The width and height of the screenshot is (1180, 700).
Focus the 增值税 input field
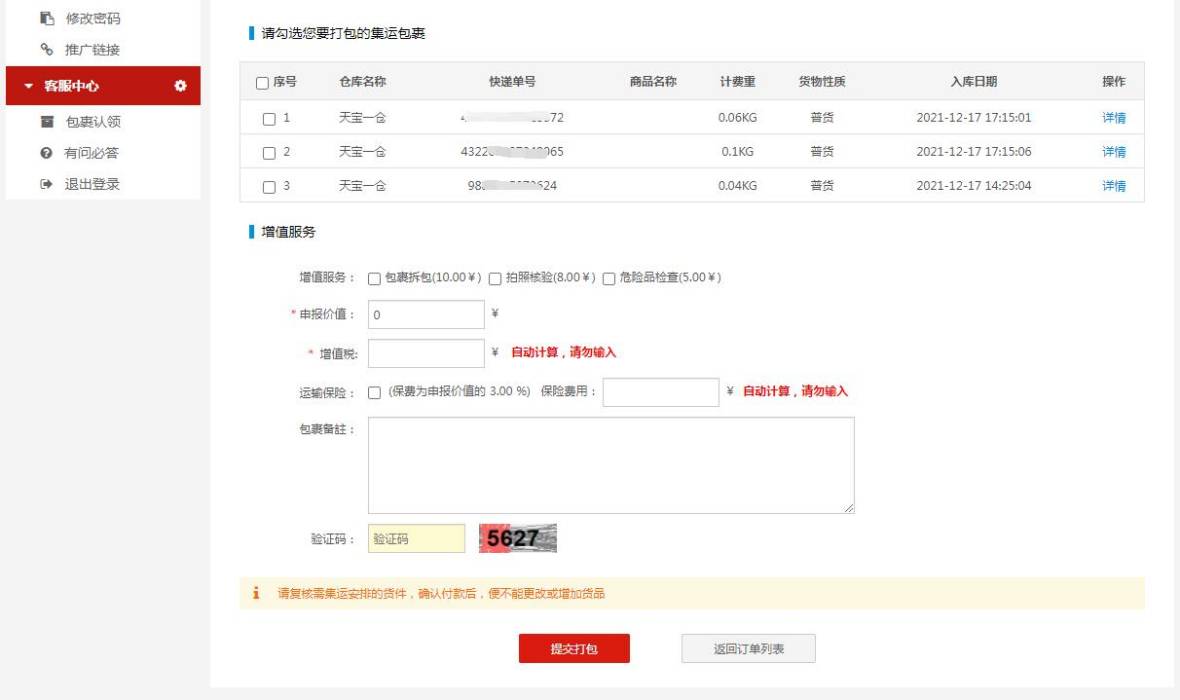[x=426, y=353]
